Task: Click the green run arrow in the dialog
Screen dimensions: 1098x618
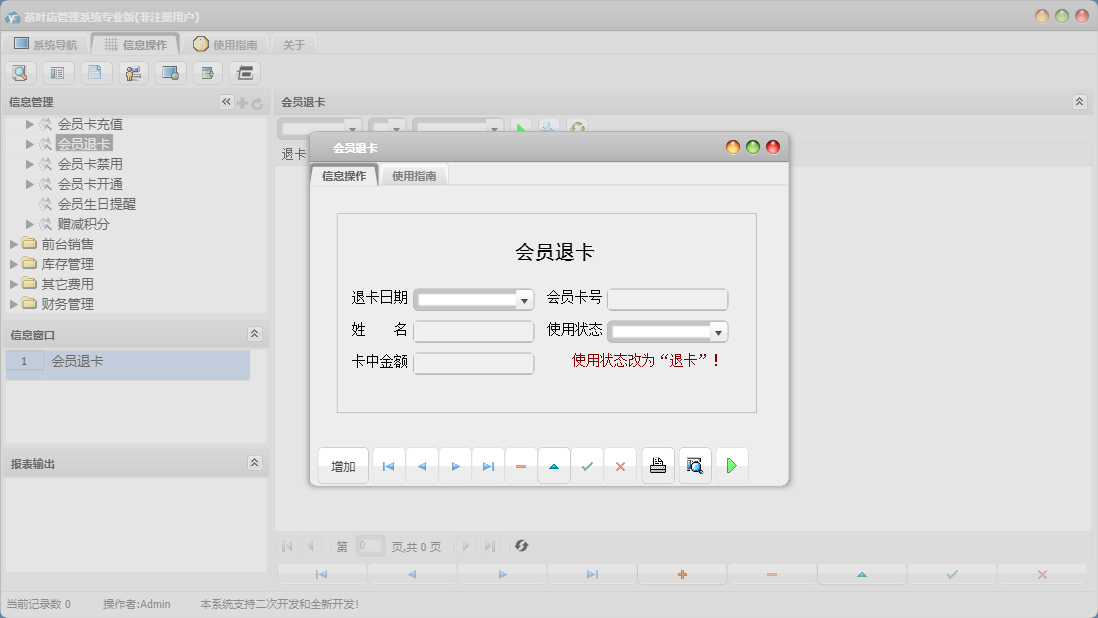Action: click(731, 465)
